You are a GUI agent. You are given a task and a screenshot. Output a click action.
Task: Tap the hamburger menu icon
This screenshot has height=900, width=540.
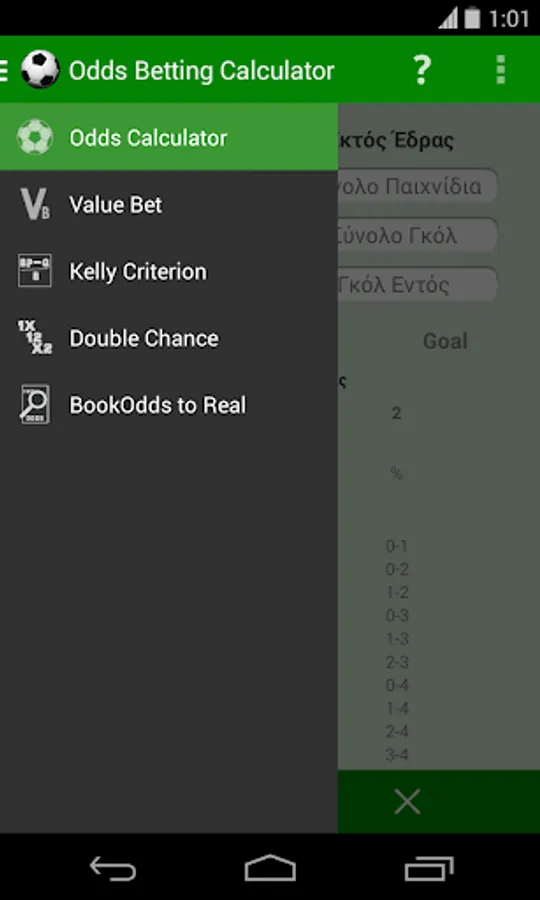4,70
